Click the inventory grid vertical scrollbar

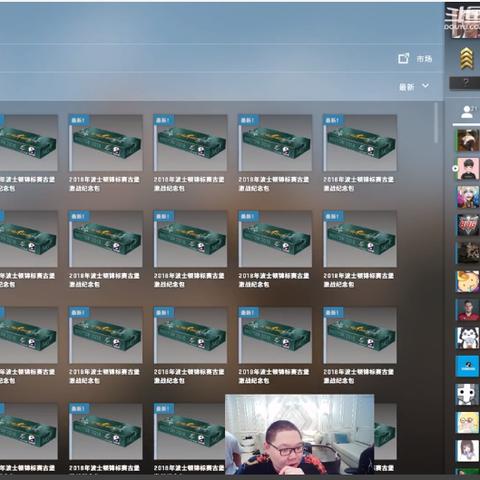(436, 123)
